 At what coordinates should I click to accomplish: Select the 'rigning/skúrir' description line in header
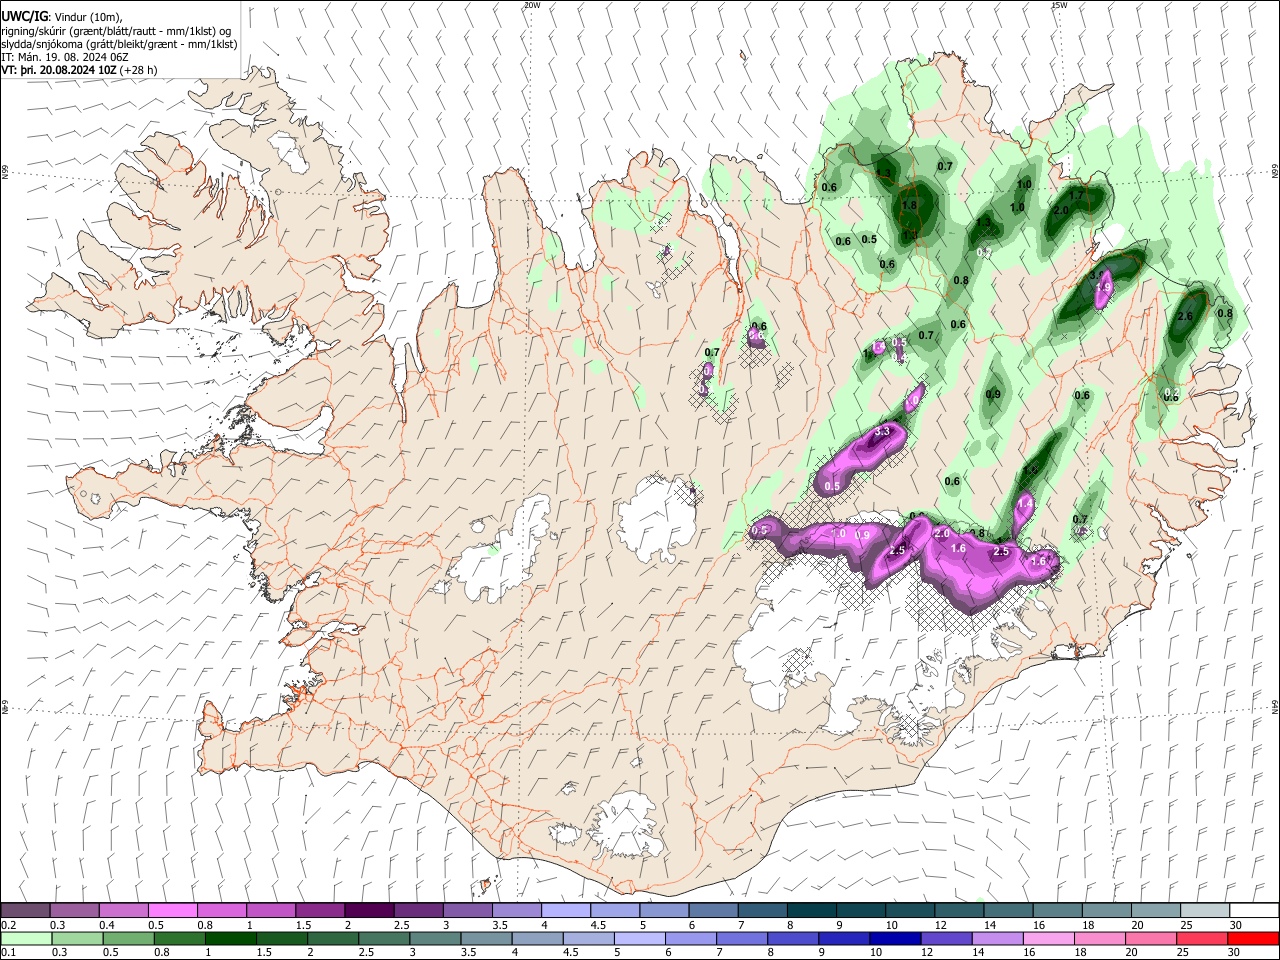116,31
